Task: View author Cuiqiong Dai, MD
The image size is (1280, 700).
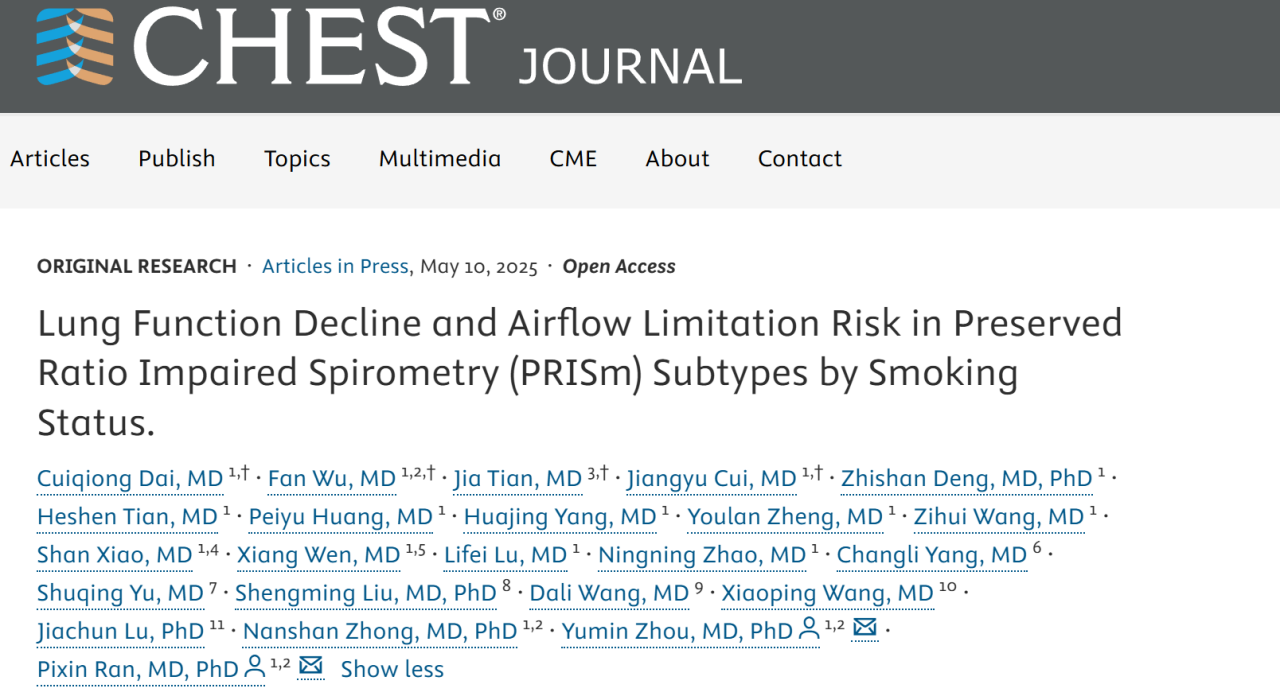Action: pyautogui.click(x=130, y=479)
